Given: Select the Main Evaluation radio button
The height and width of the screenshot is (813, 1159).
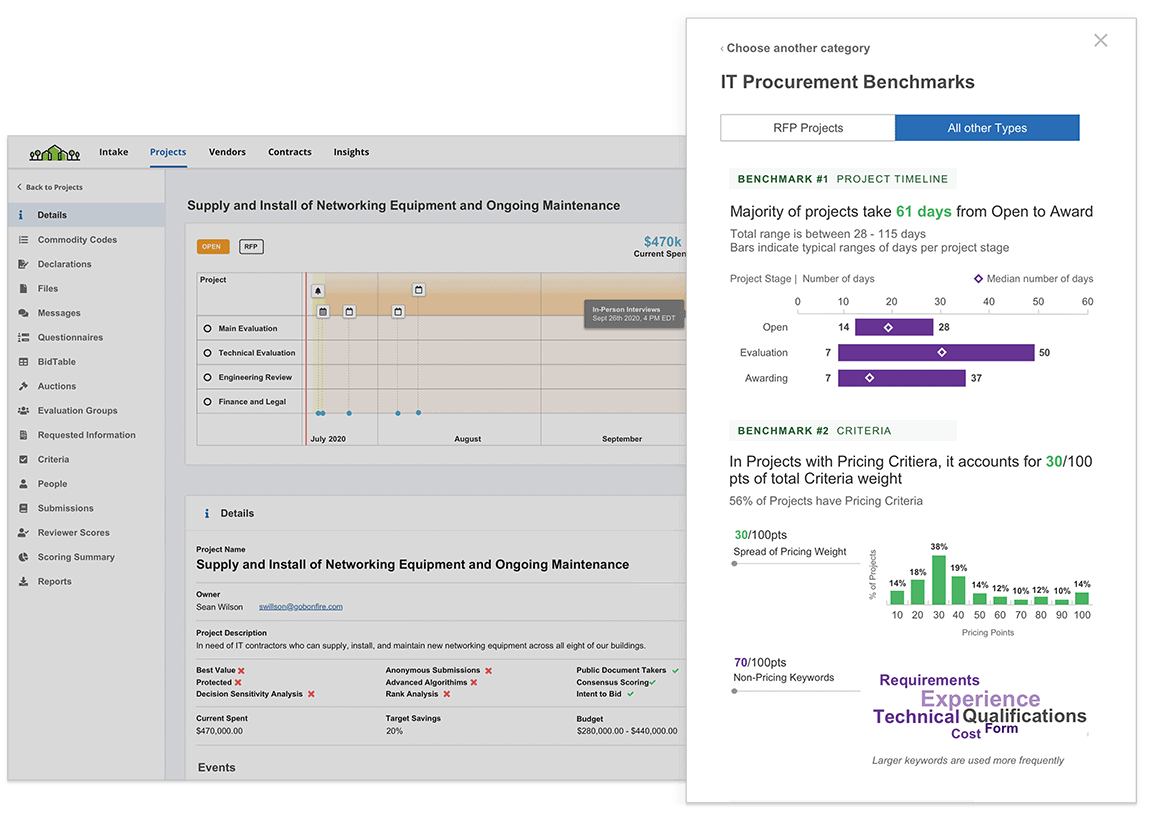Looking at the screenshot, I should tap(208, 329).
